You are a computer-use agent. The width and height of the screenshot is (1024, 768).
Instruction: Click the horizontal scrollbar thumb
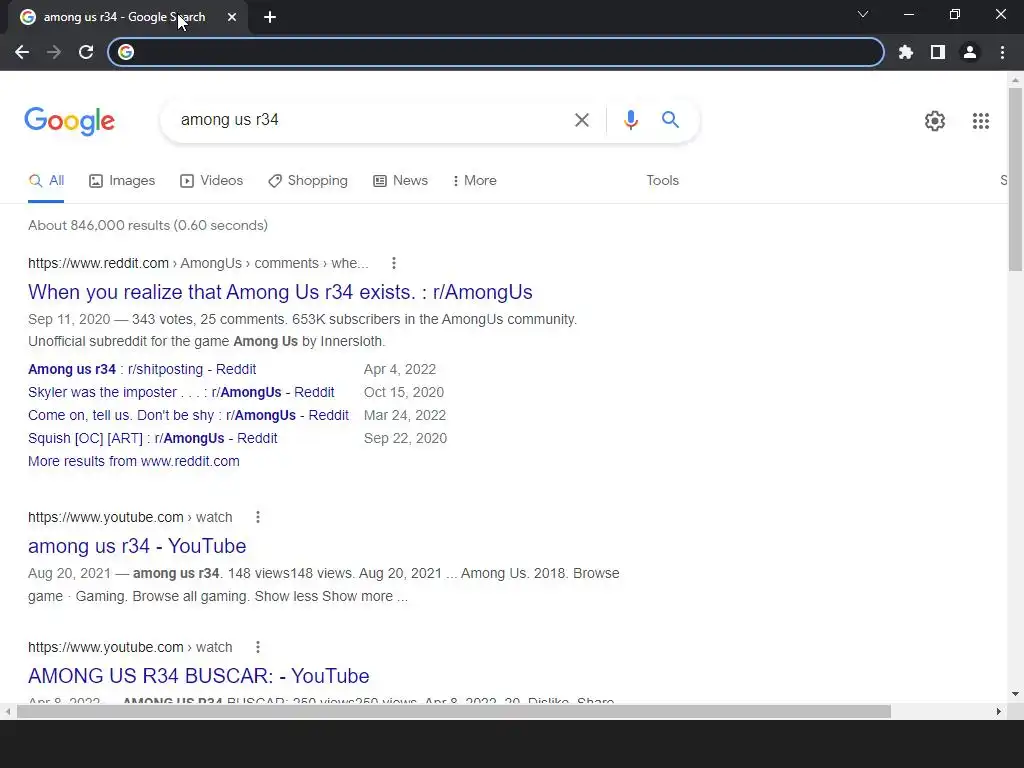coord(454,711)
